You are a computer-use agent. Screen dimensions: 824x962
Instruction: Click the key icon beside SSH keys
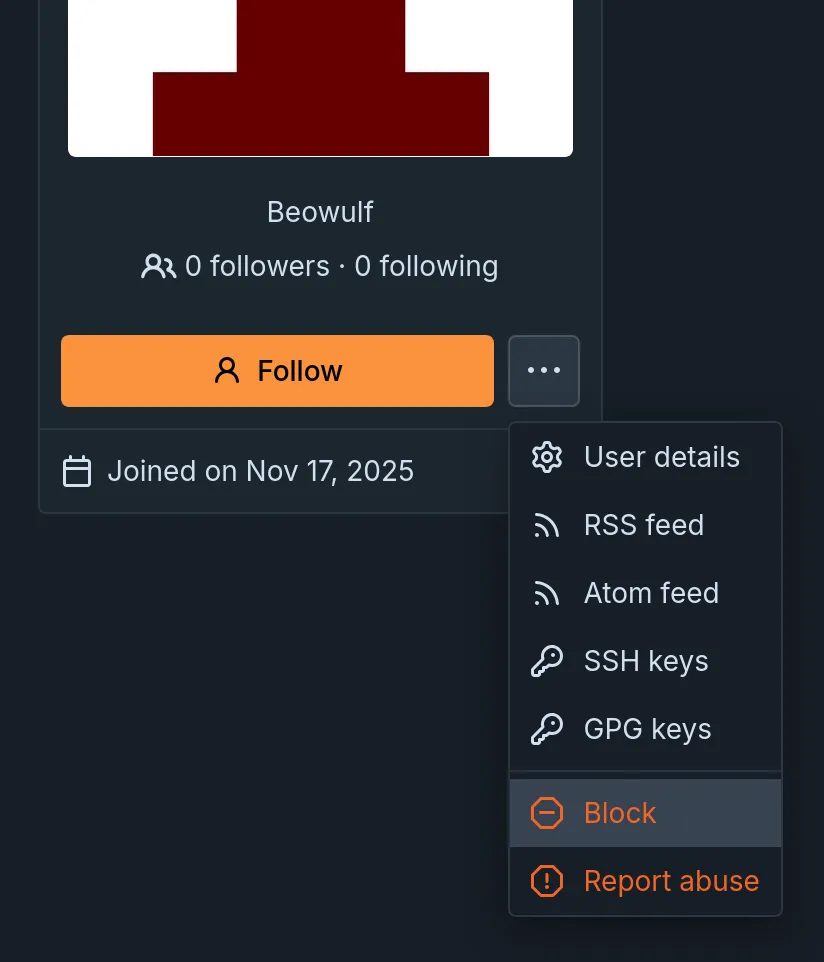(x=547, y=661)
